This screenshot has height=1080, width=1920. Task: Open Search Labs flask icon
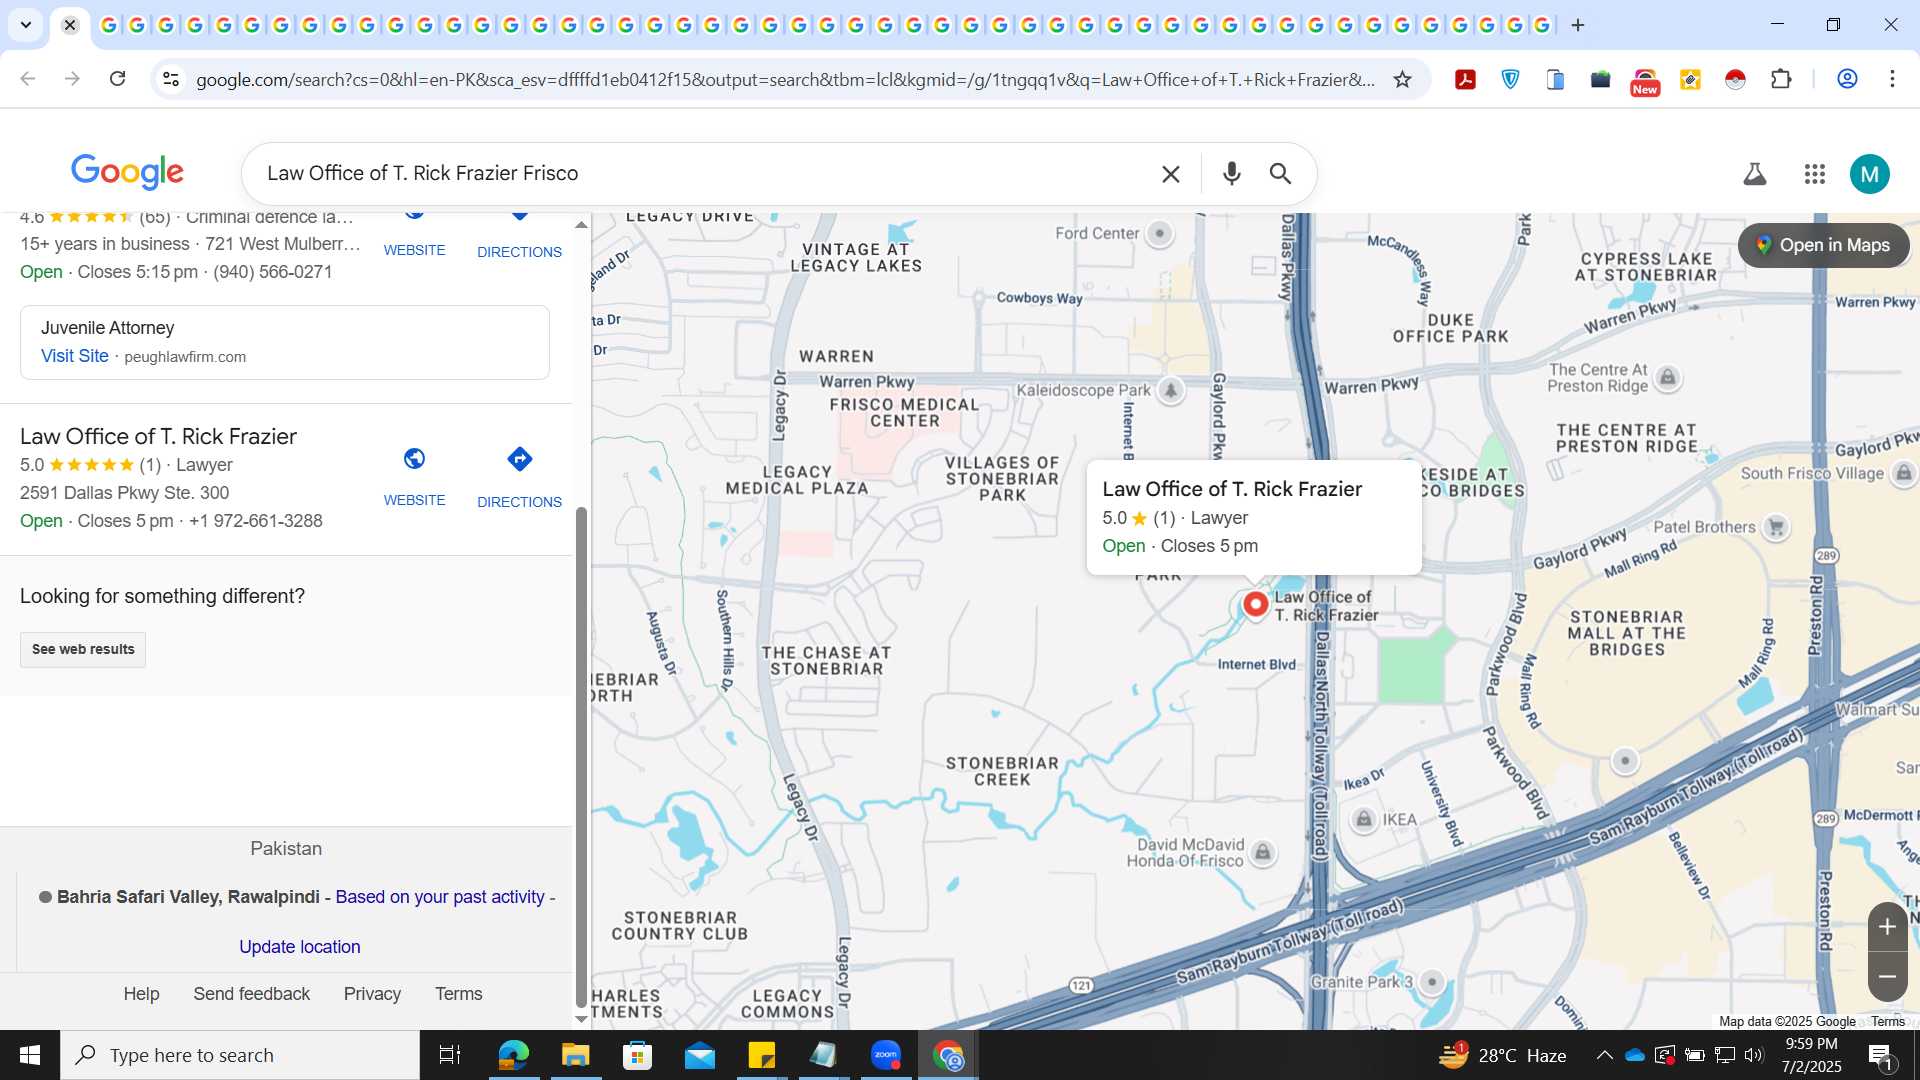pyautogui.click(x=1755, y=174)
